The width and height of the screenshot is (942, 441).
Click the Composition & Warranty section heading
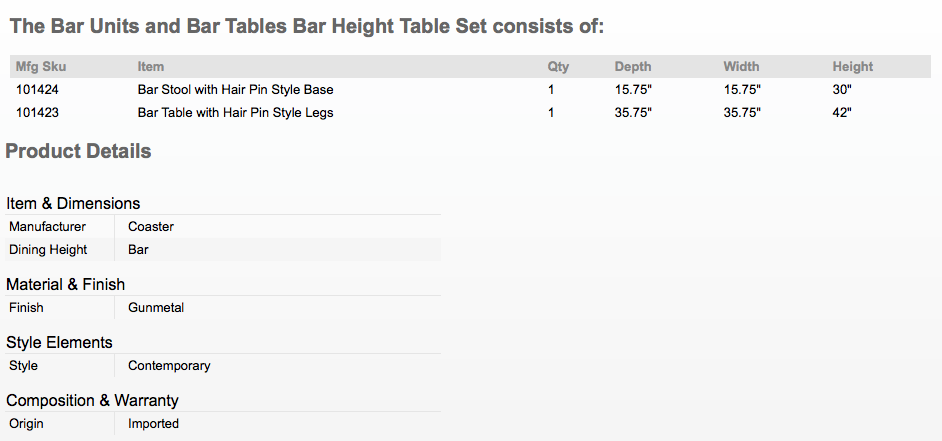click(93, 401)
